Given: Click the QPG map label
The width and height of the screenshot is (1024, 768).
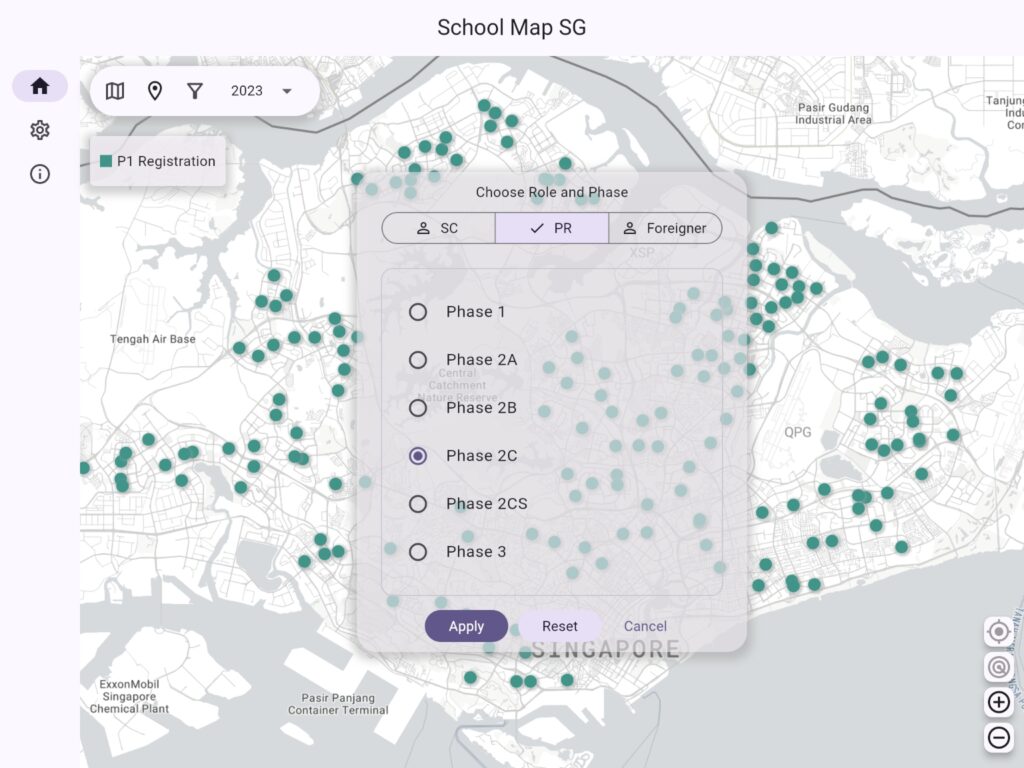Looking at the screenshot, I should (797, 432).
